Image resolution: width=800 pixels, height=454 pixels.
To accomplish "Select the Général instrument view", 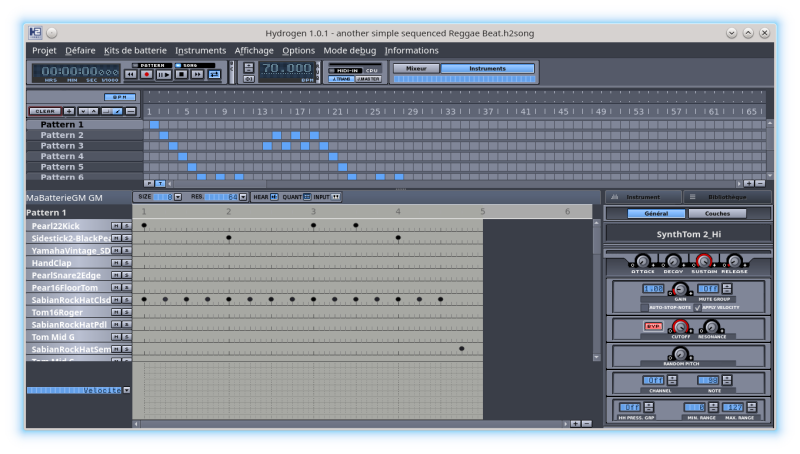I will (656, 214).
